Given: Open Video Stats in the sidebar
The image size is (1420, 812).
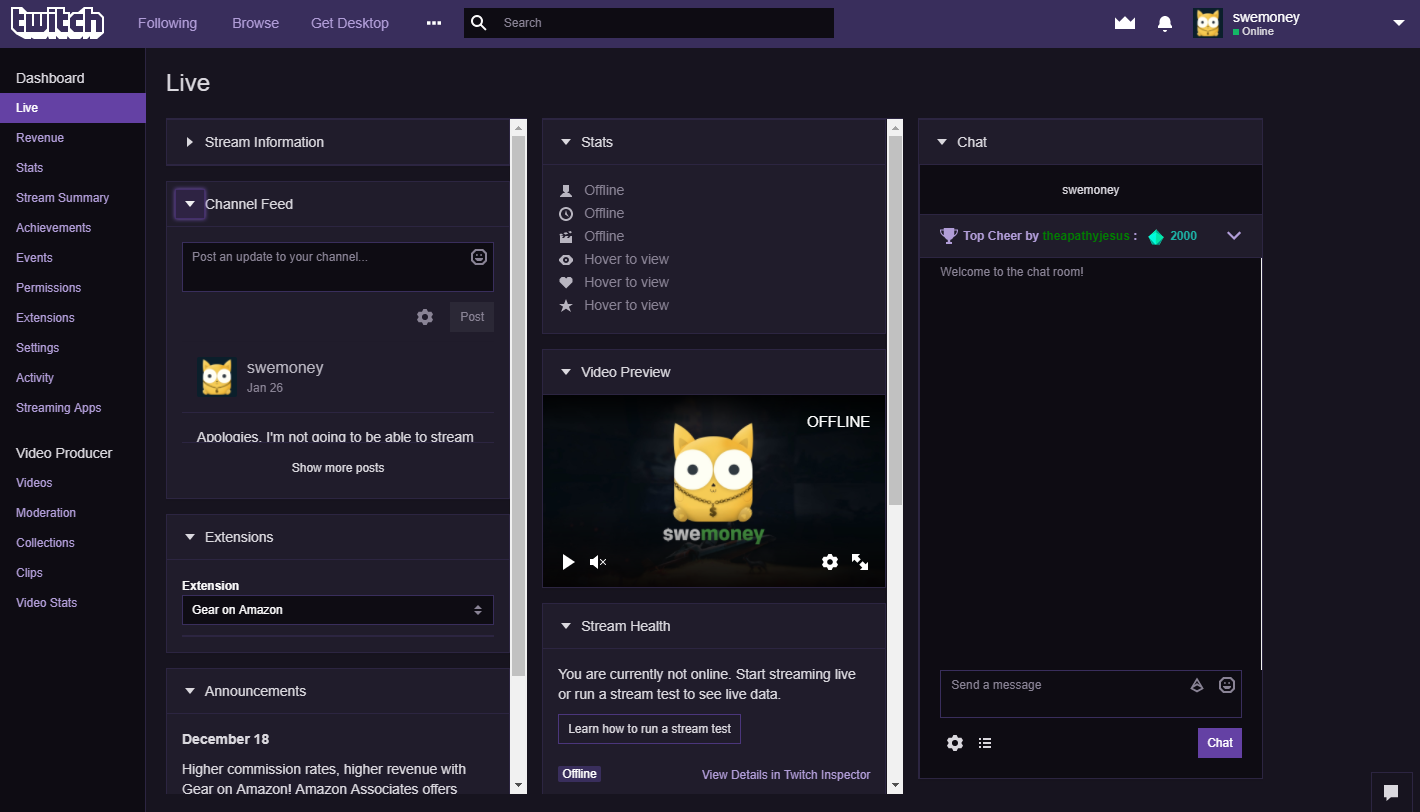Looking at the screenshot, I should point(47,603).
